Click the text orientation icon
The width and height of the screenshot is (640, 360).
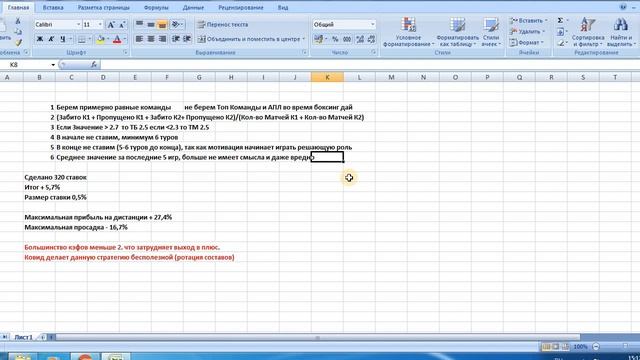click(176, 24)
